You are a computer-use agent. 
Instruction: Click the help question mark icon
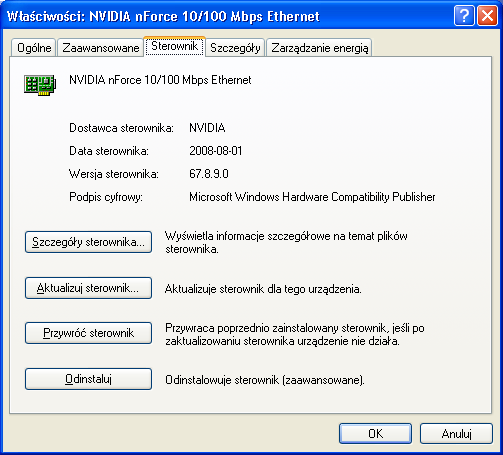[x=464, y=16]
